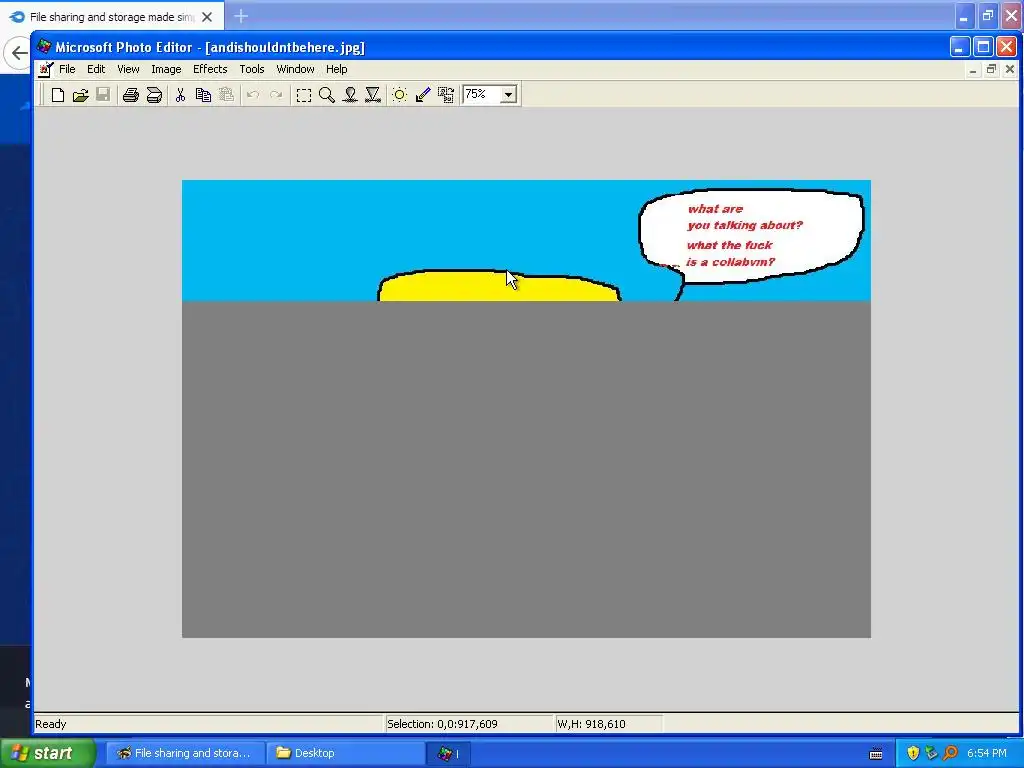Click the network connection tray icon
The image size is (1024, 768).
tap(931, 753)
